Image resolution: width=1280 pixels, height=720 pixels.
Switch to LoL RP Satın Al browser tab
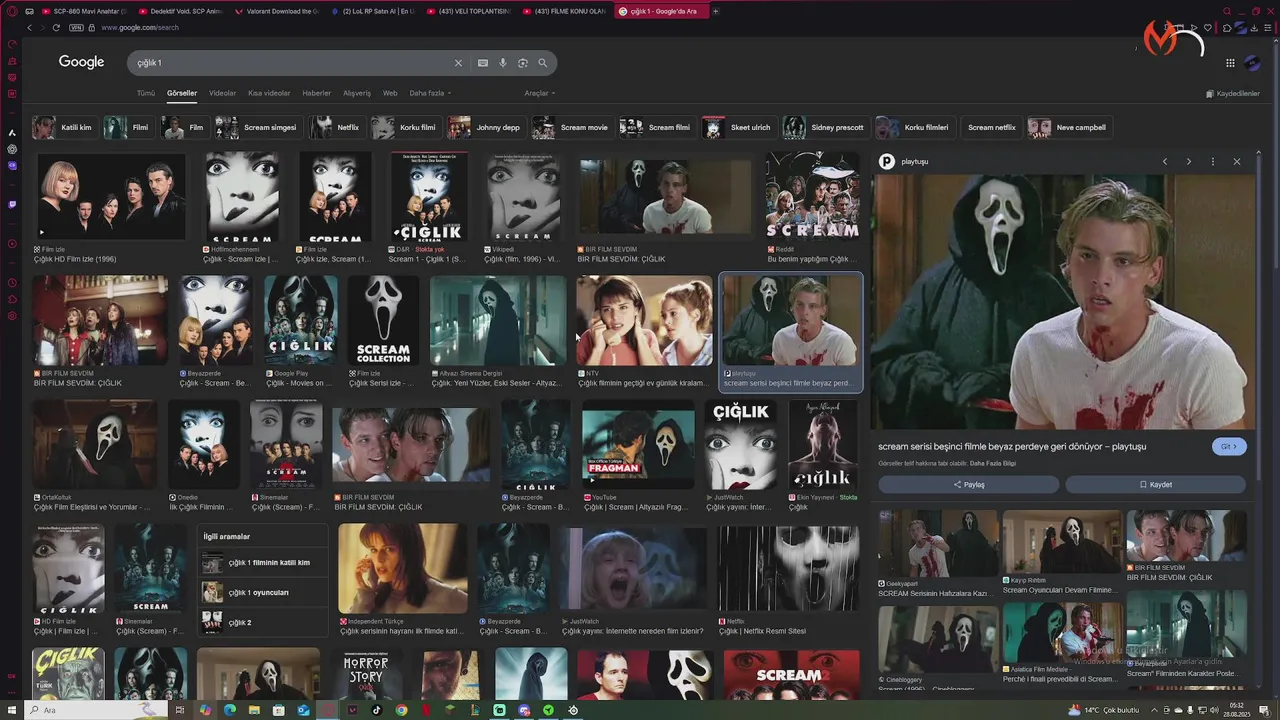tap(373, 11)
